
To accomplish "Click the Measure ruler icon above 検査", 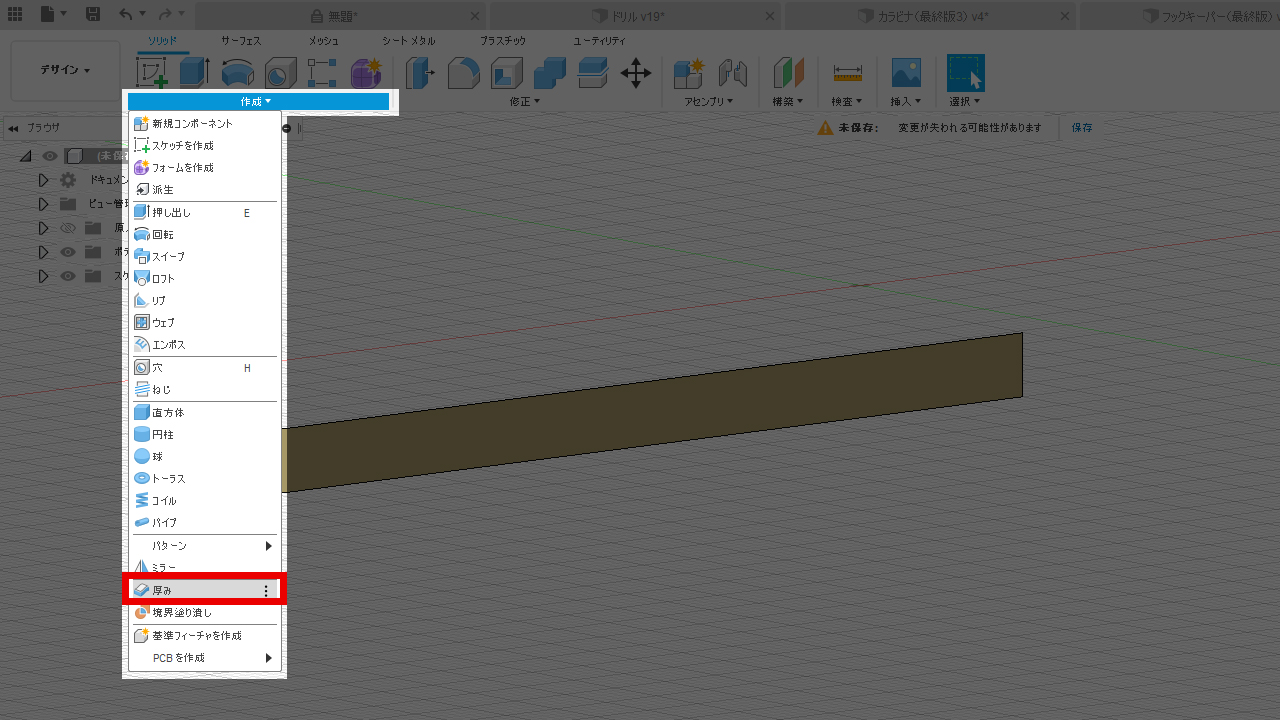I will coord(847,73).
